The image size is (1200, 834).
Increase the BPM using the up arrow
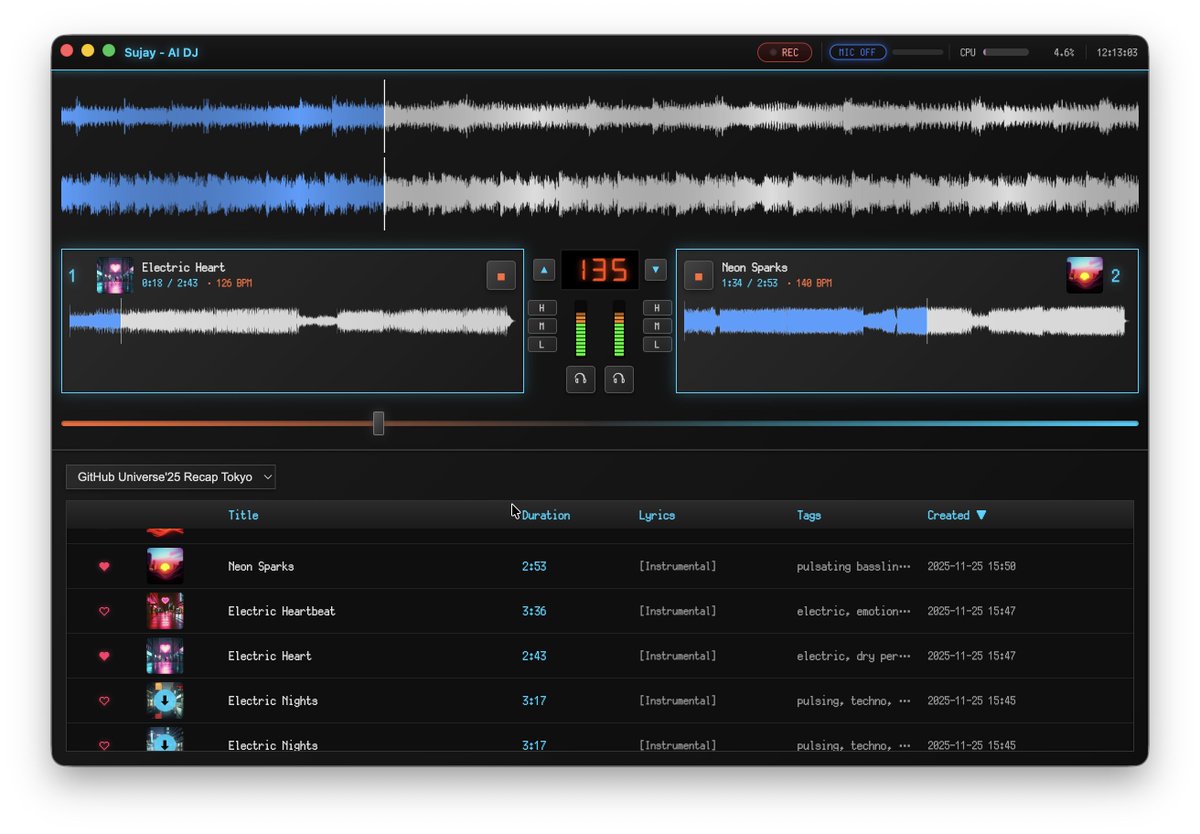click(x=543, y=269)
